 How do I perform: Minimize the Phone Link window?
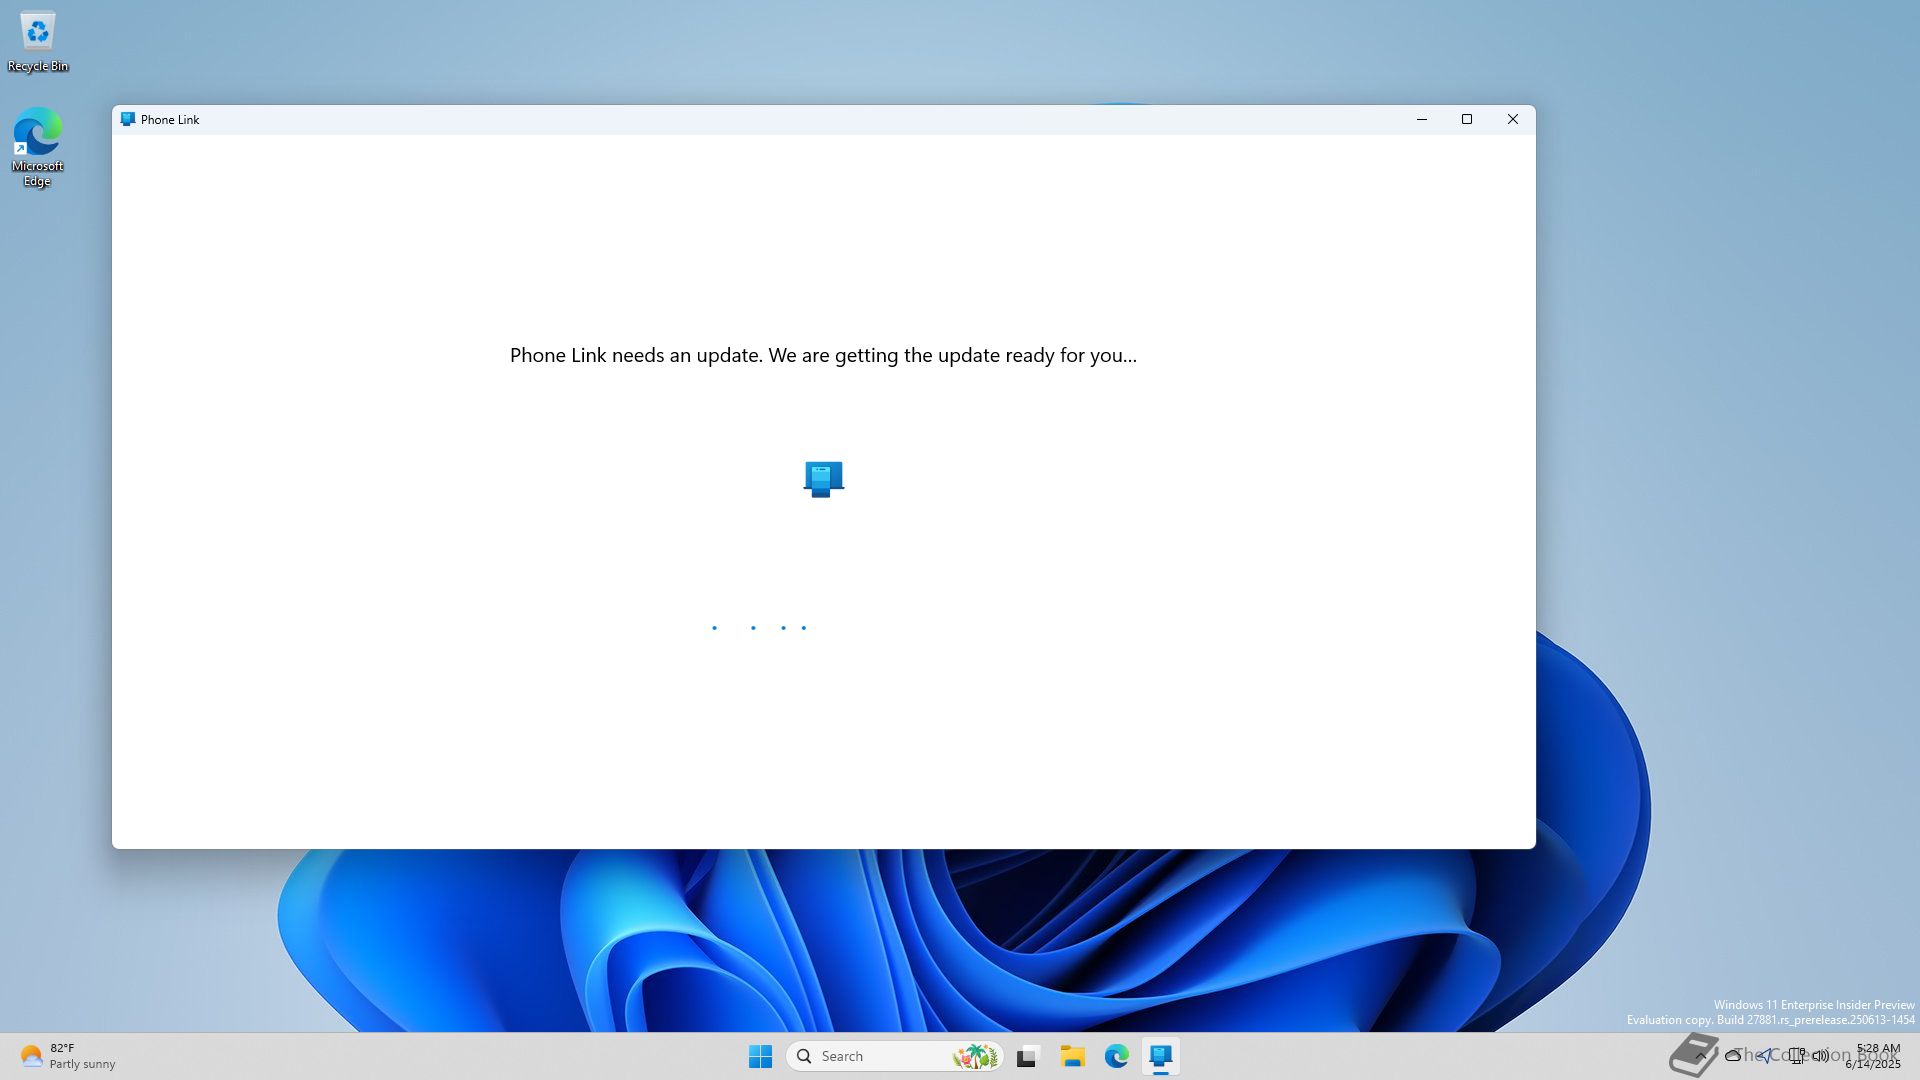[x=1421, y=119]
